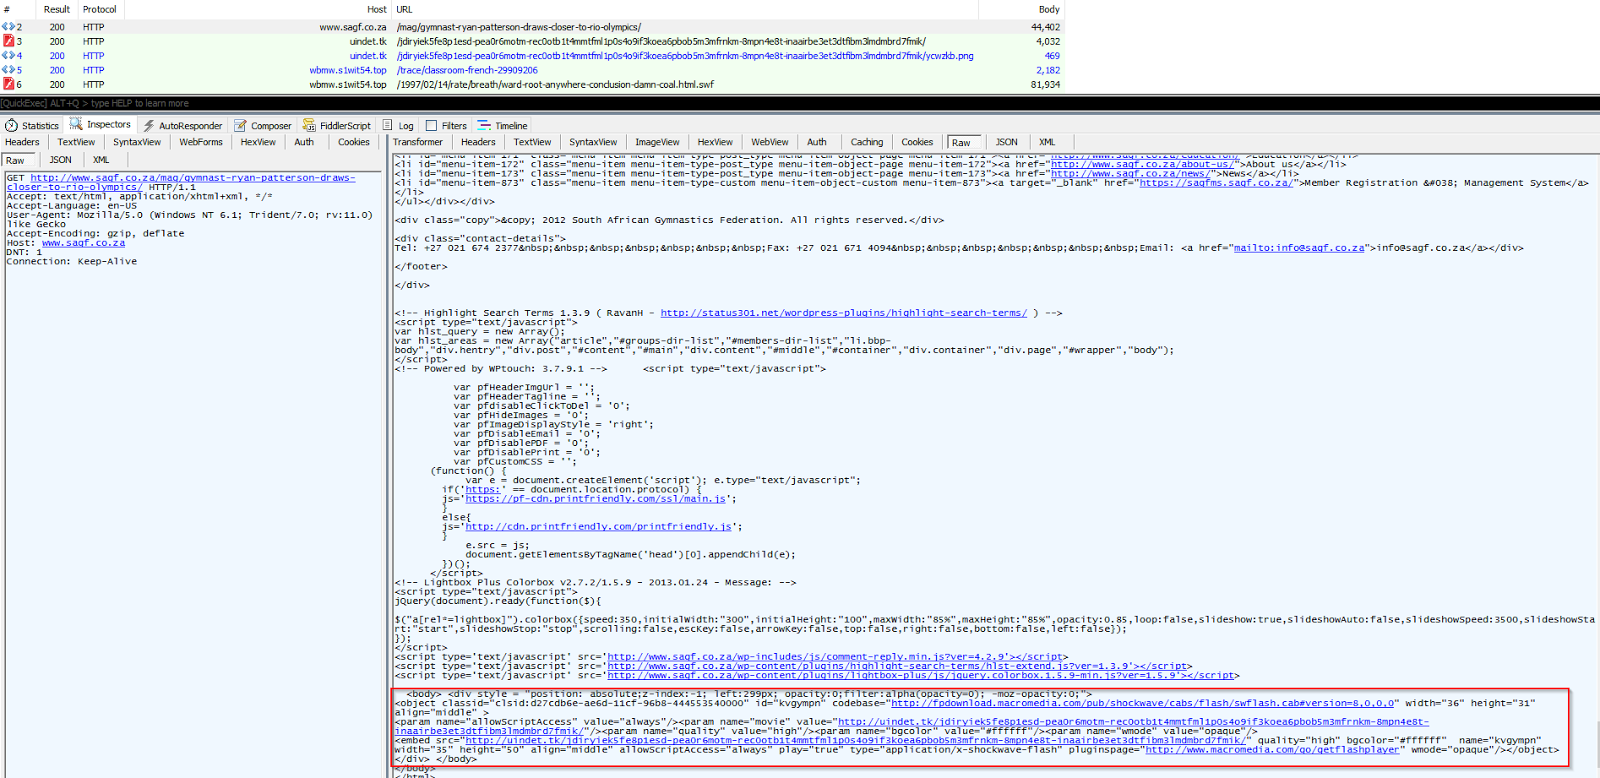Open the response WebView tab

tap(769, 142)
